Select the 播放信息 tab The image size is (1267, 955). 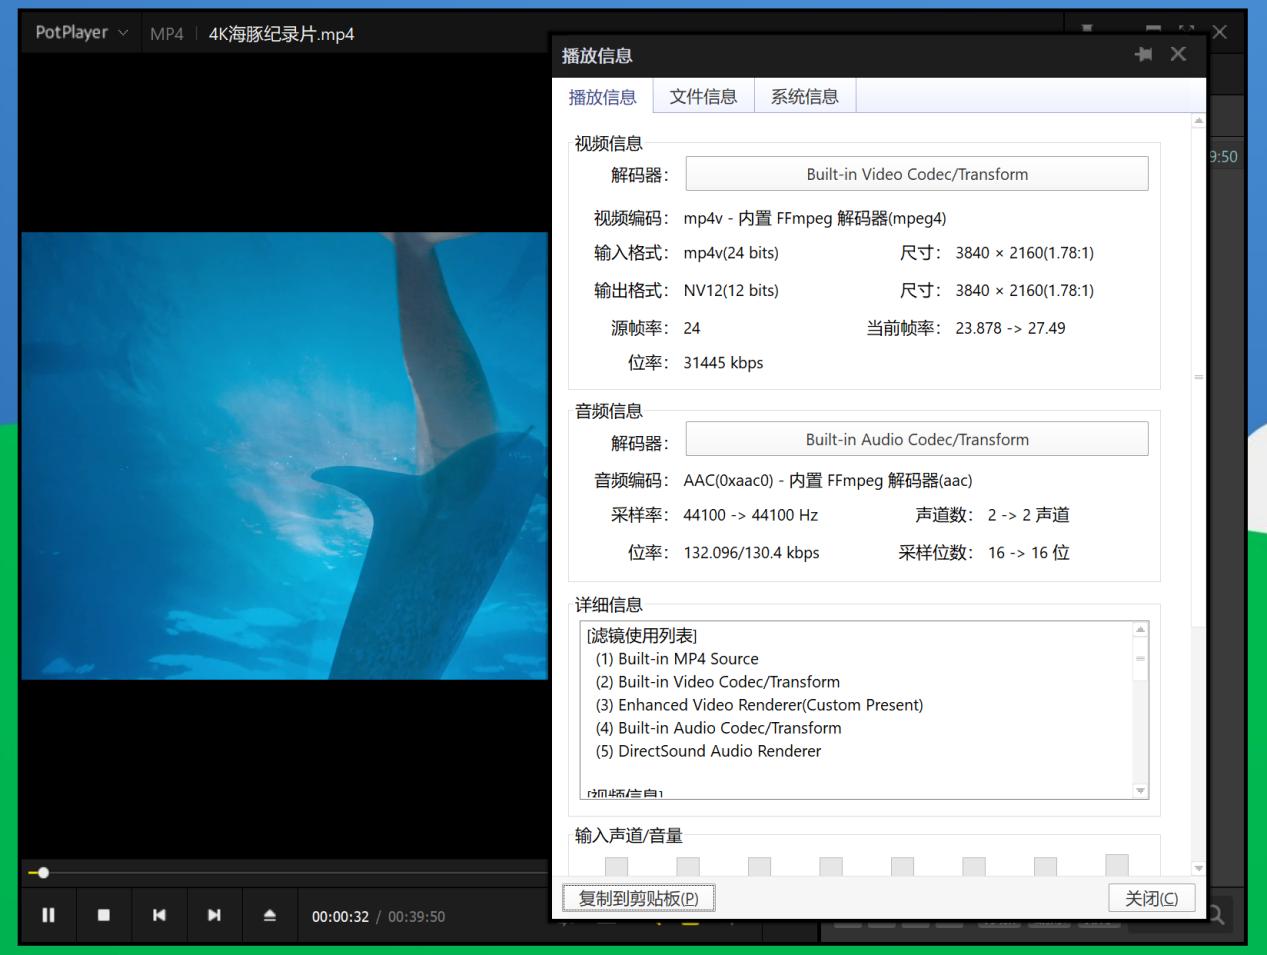(x=601, y=96)
